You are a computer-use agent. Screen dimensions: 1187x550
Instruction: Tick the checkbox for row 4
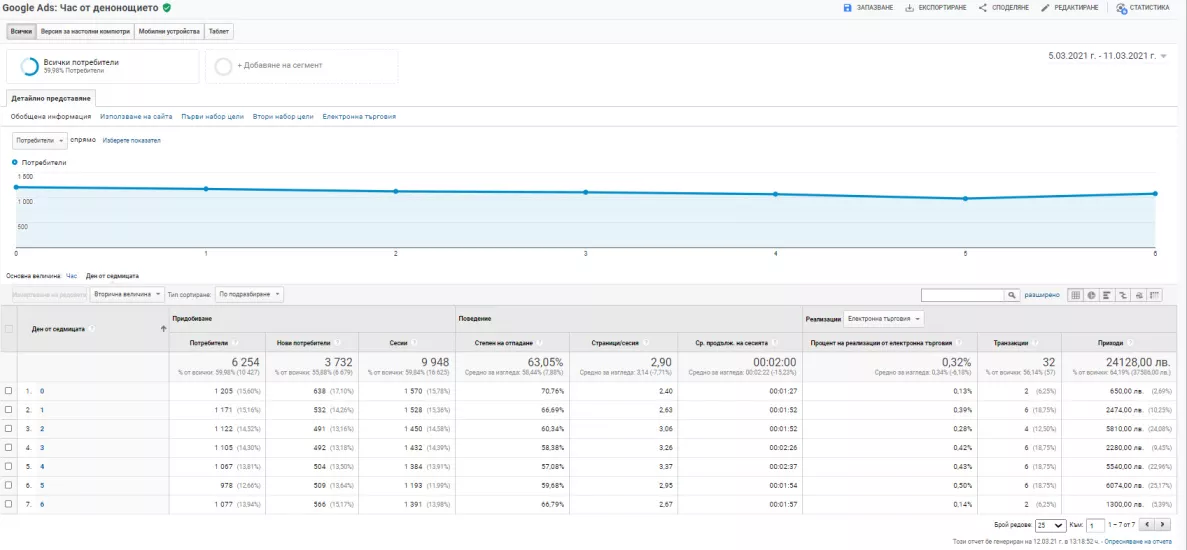point(8,447)
